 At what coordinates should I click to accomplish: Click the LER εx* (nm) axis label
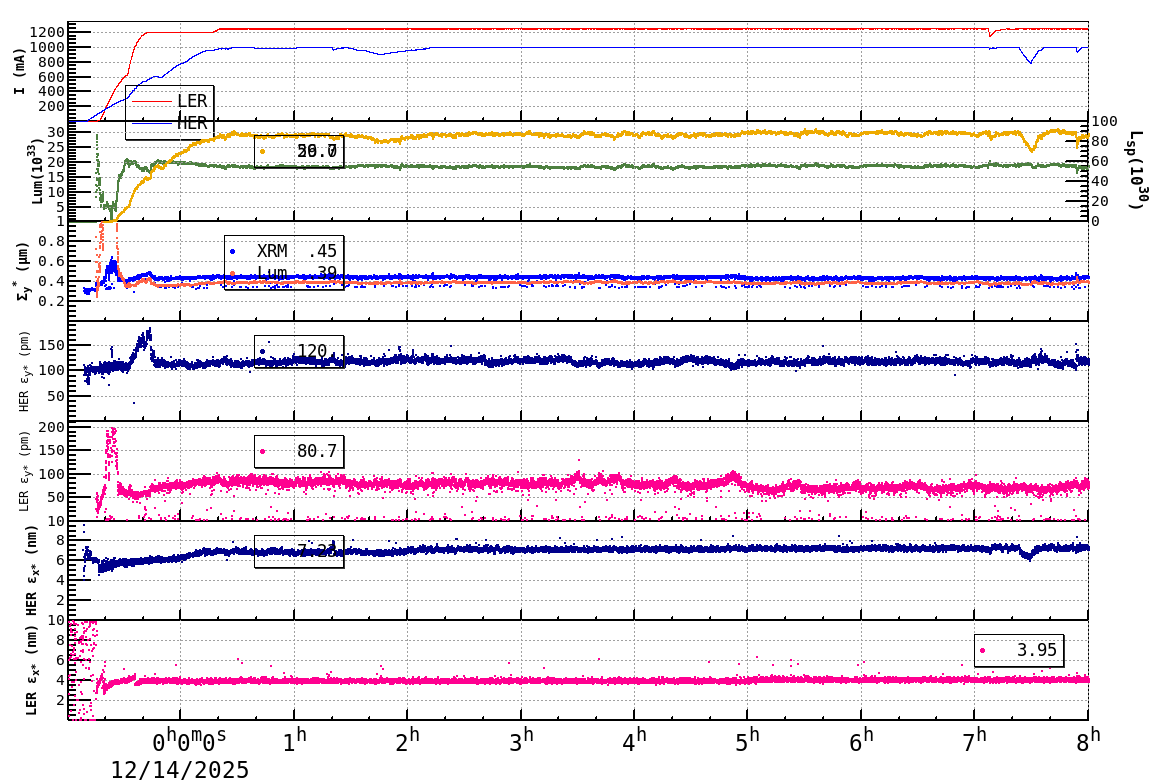pyautogui.click(x=31, y=670)
